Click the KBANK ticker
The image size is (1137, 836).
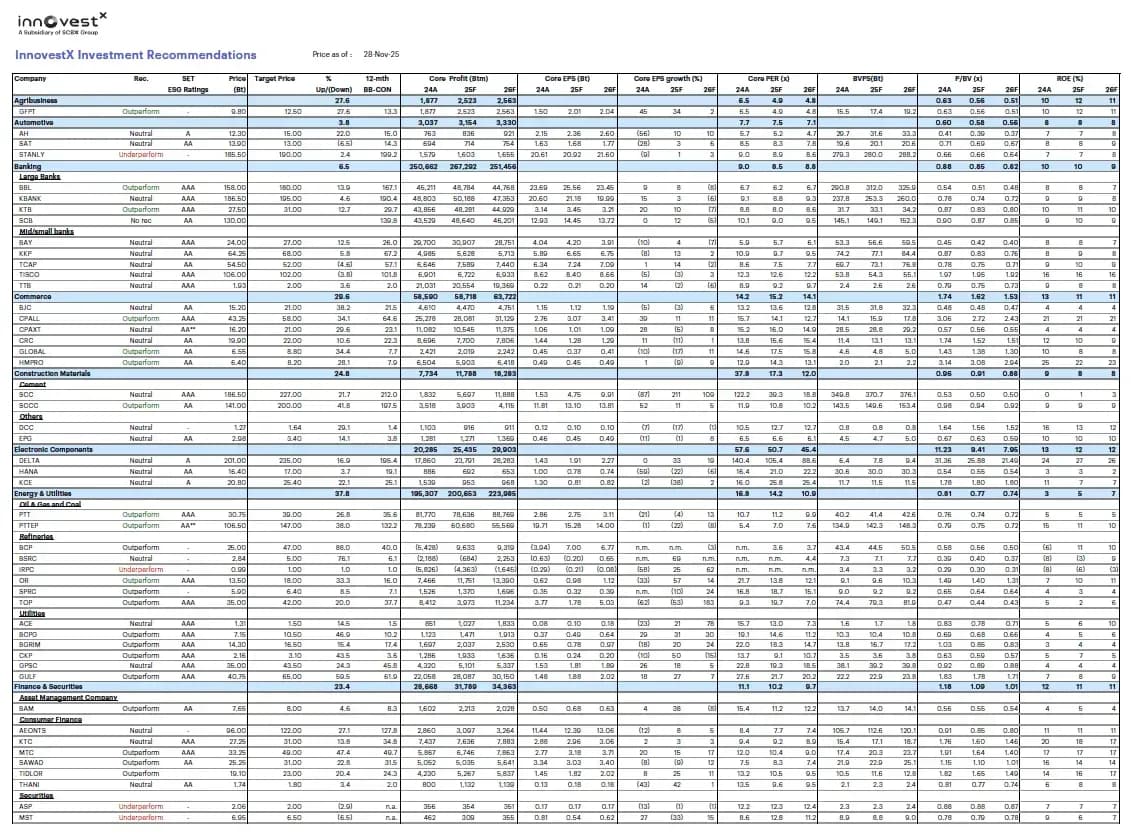[x=30, y=199]
